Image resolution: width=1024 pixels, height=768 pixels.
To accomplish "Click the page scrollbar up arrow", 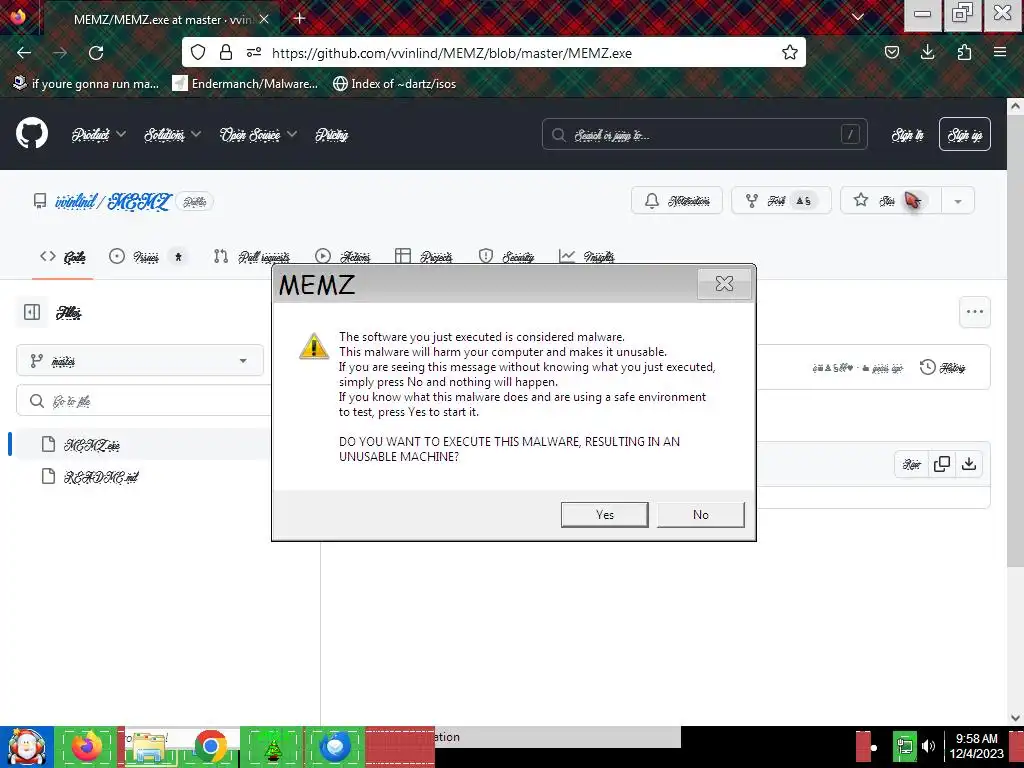I will [1016, 105].
